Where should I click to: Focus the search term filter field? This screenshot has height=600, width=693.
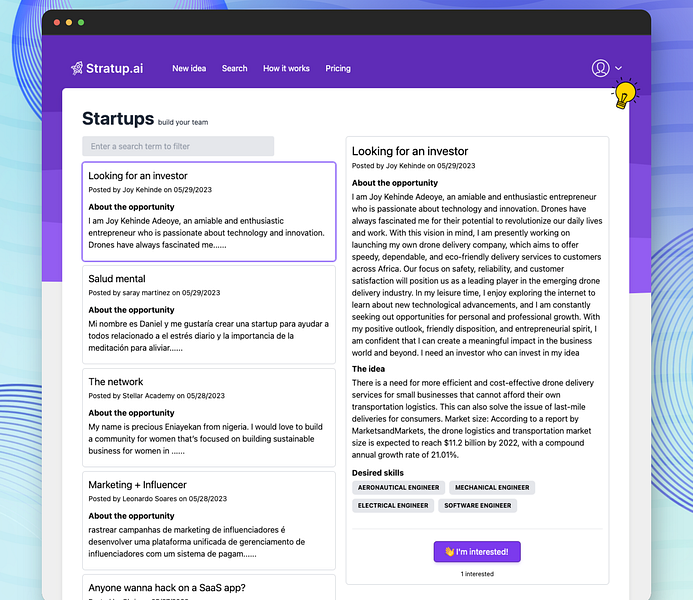click(178, 146)
